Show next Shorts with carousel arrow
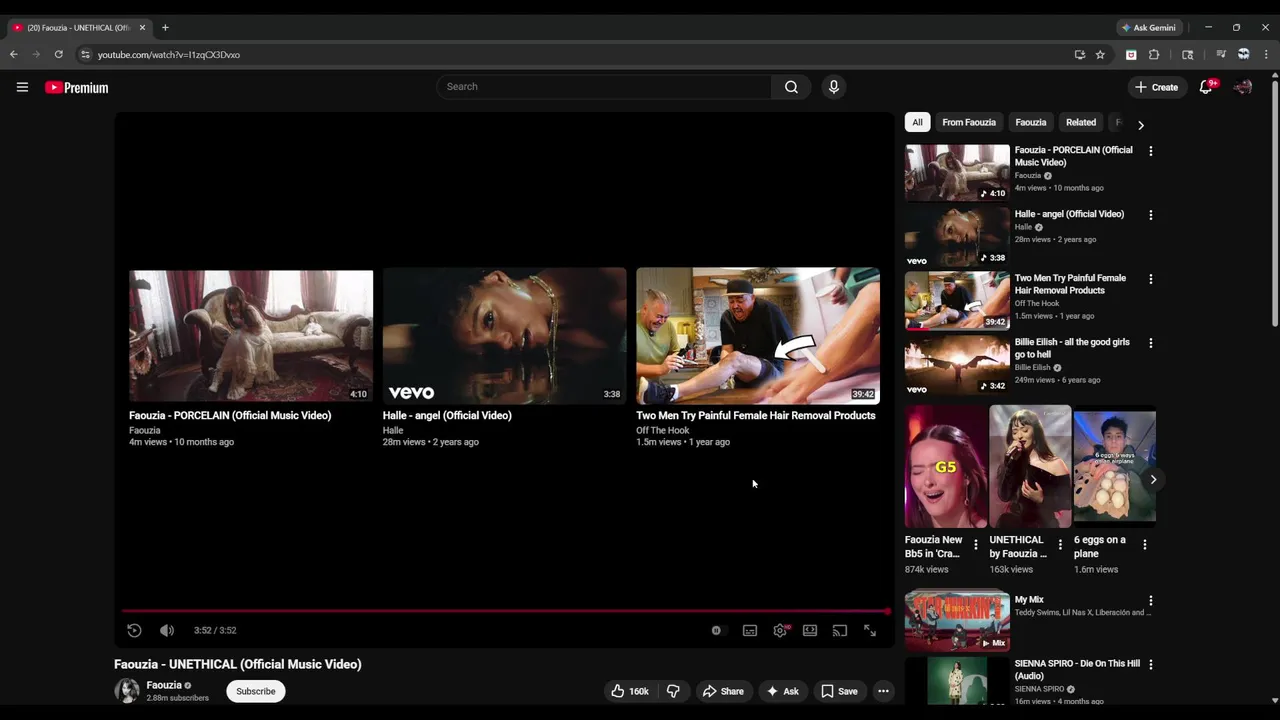1280x720 pixels. click(x=1153, y=479)
